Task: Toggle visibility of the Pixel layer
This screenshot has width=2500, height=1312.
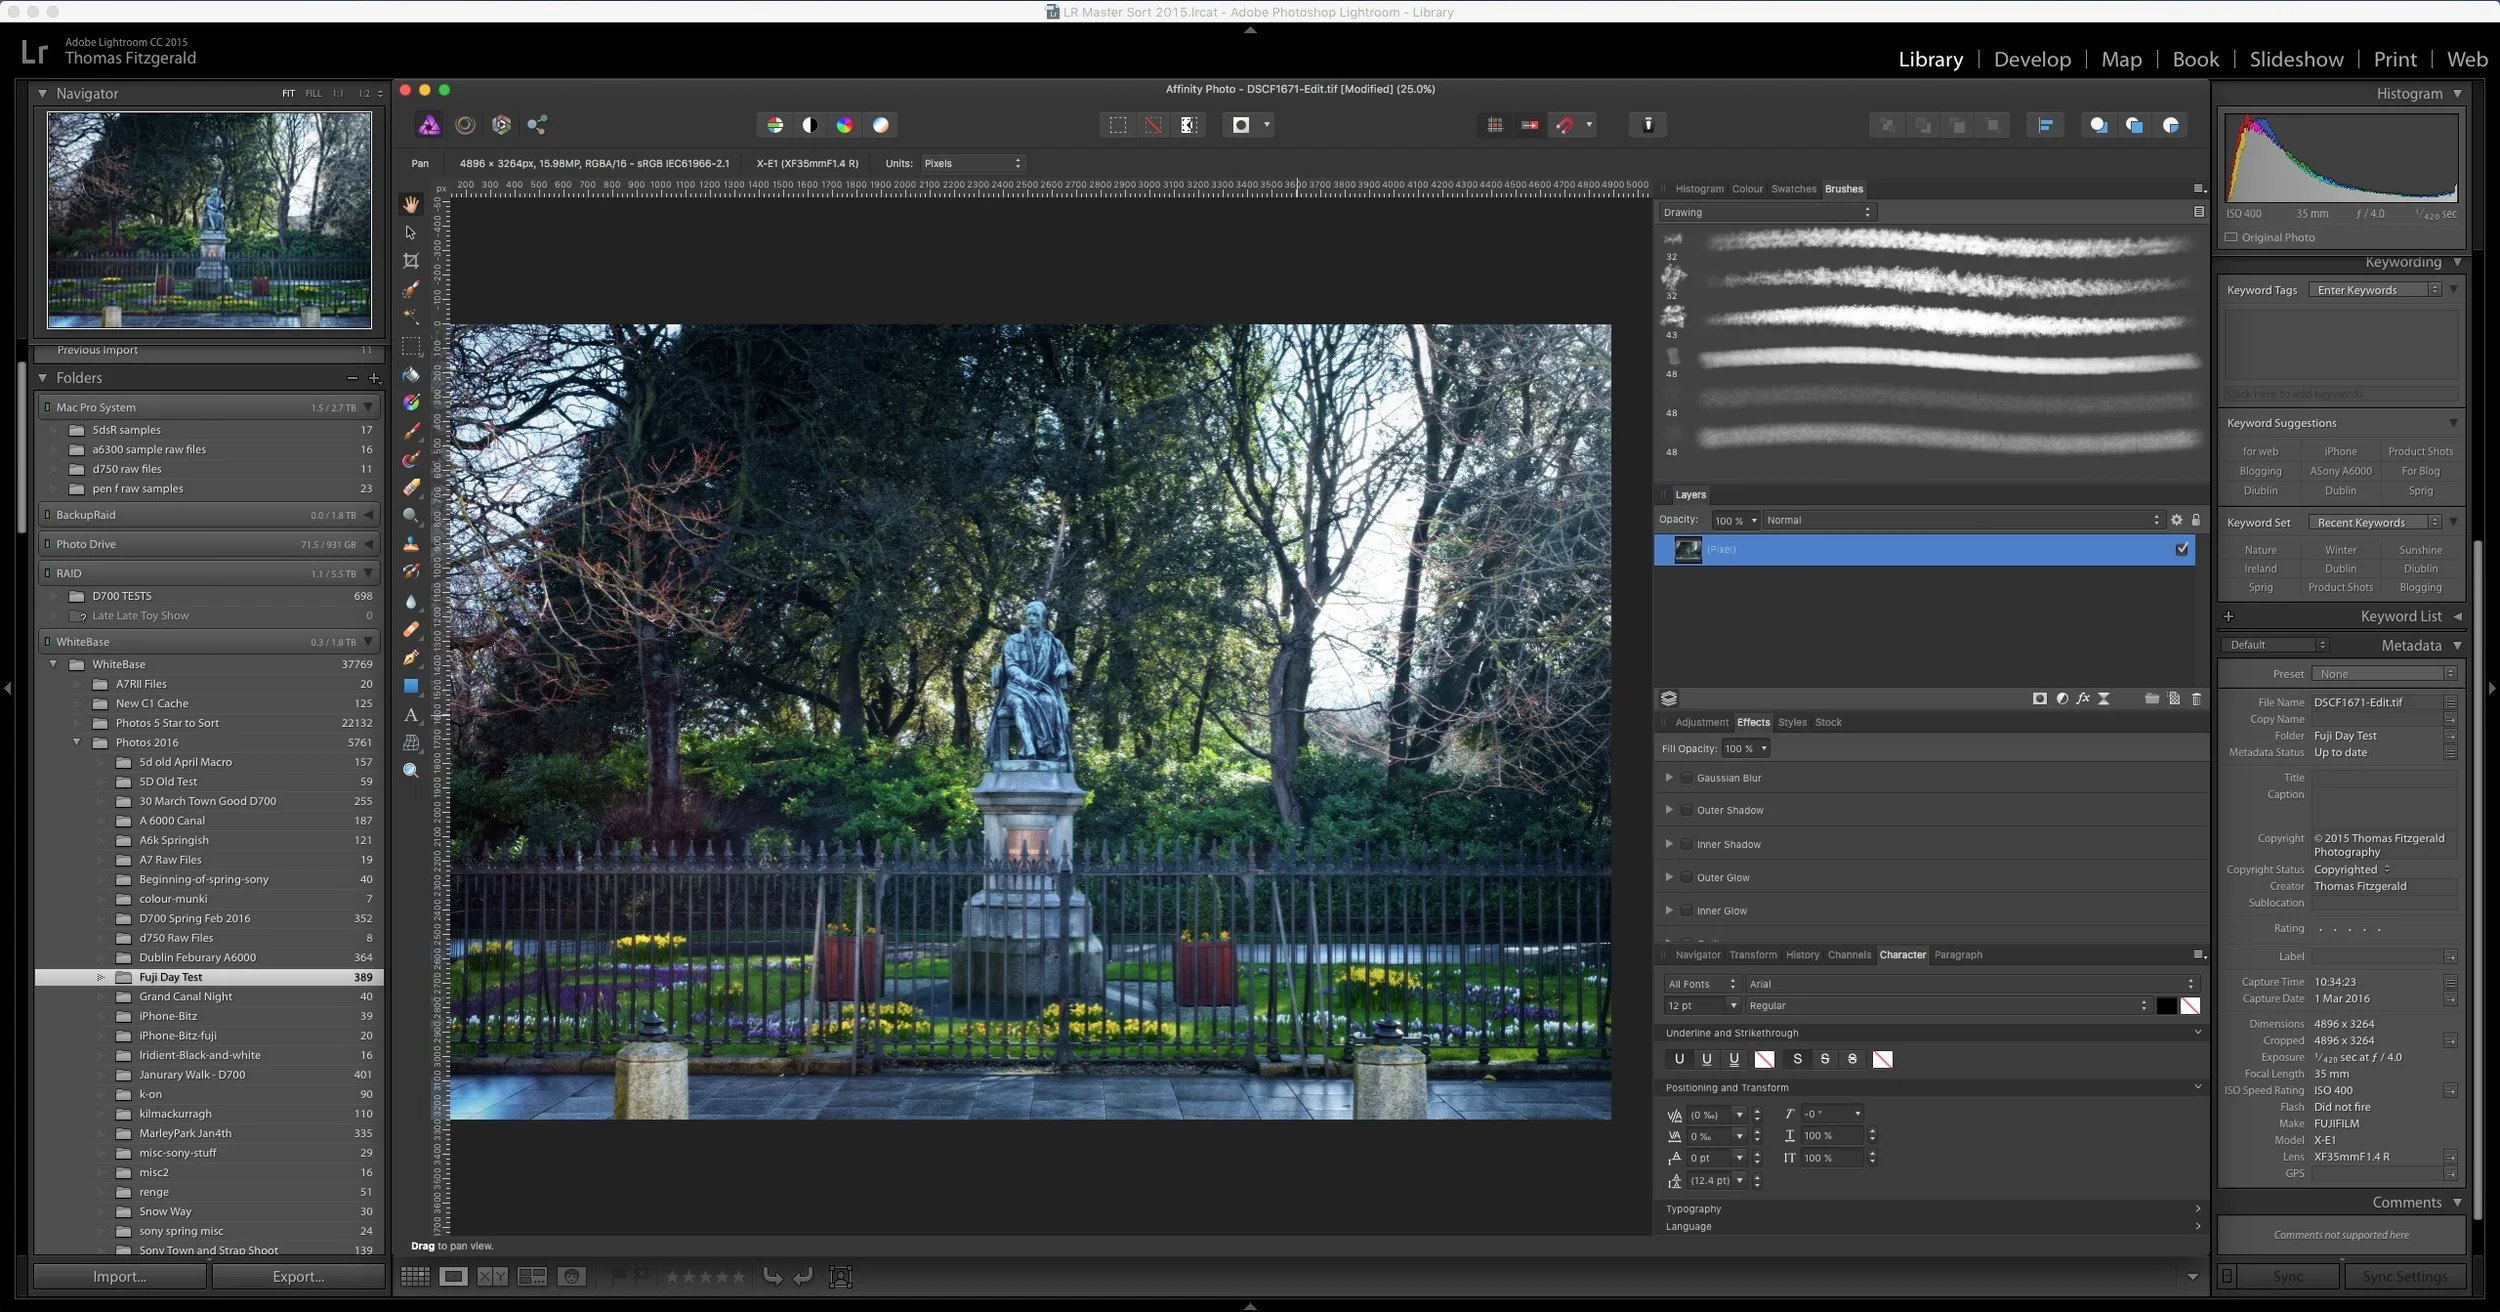Action: pyautogui.click(x=2183, y=549)
